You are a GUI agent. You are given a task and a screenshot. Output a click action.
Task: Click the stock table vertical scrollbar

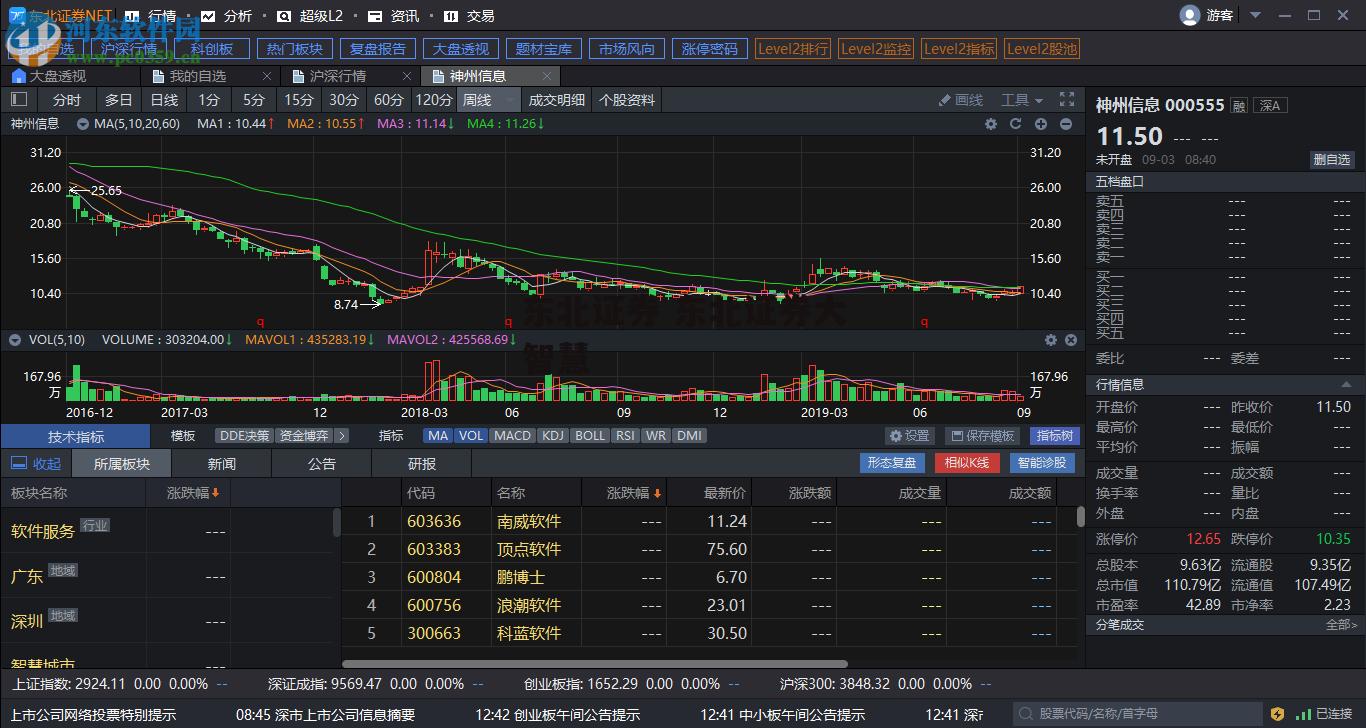click(1080, 517)
